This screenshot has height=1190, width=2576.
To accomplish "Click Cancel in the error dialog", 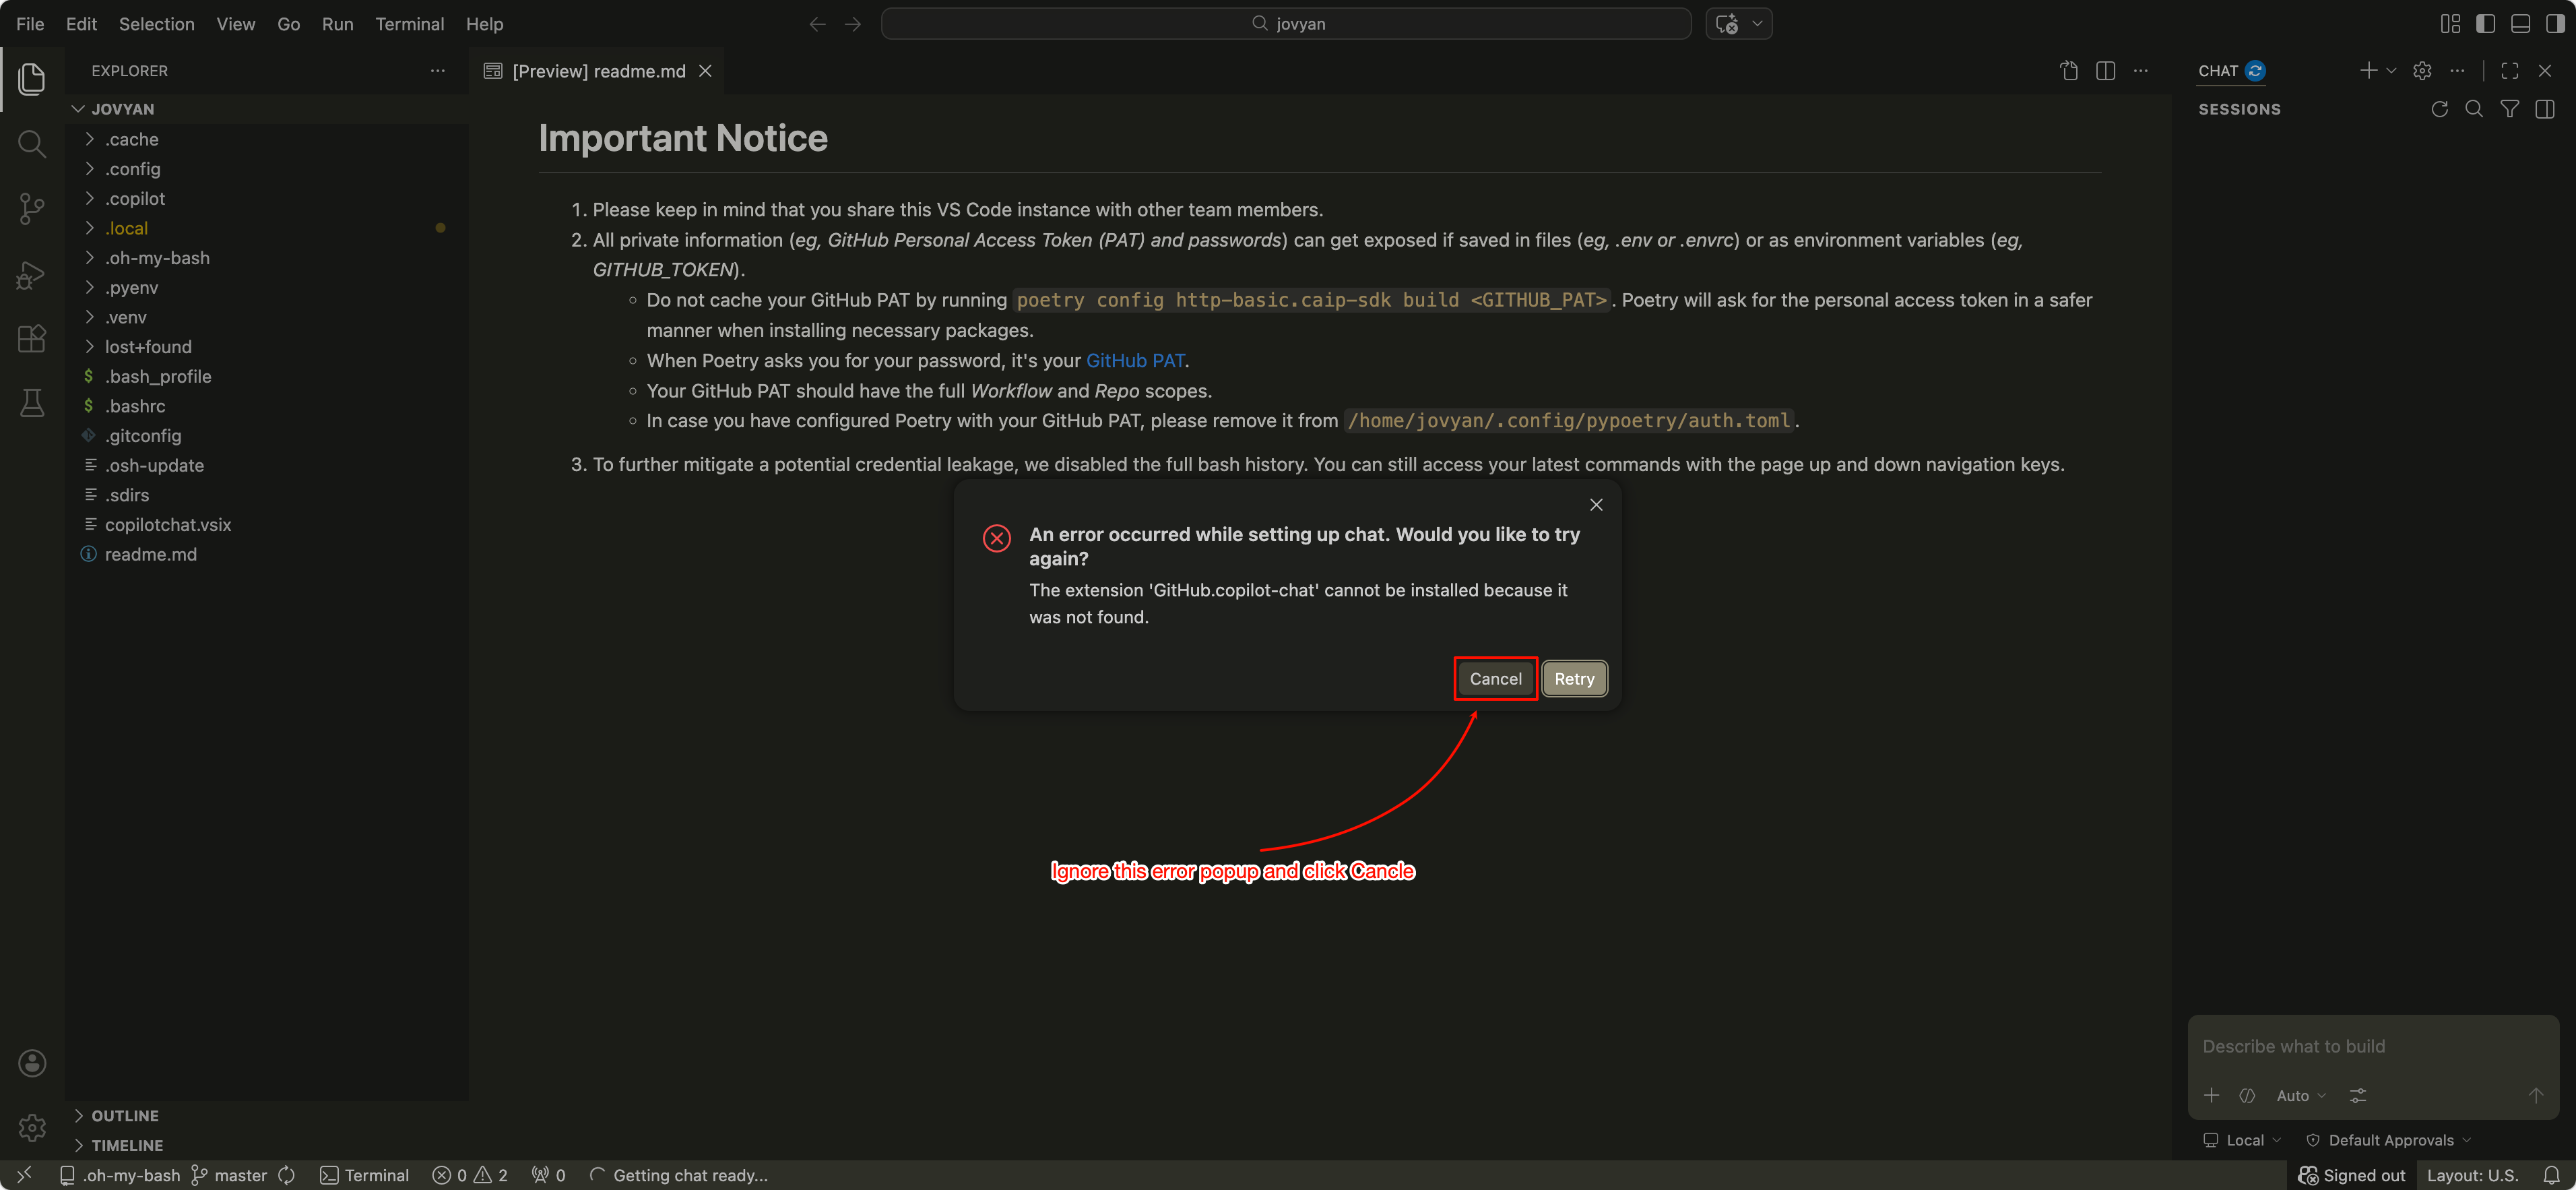I will pyautogui.click(x=1495, y=679).
